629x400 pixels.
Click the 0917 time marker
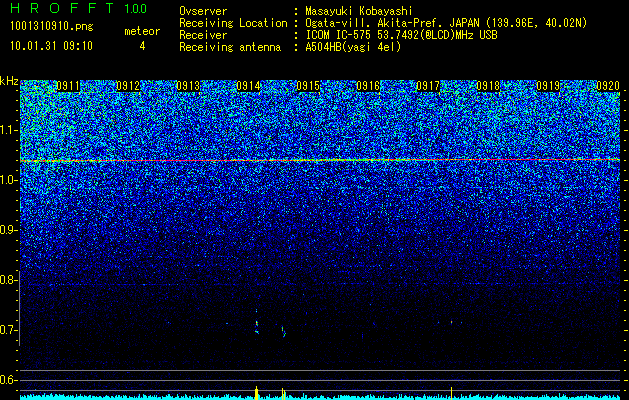point(428,86)
